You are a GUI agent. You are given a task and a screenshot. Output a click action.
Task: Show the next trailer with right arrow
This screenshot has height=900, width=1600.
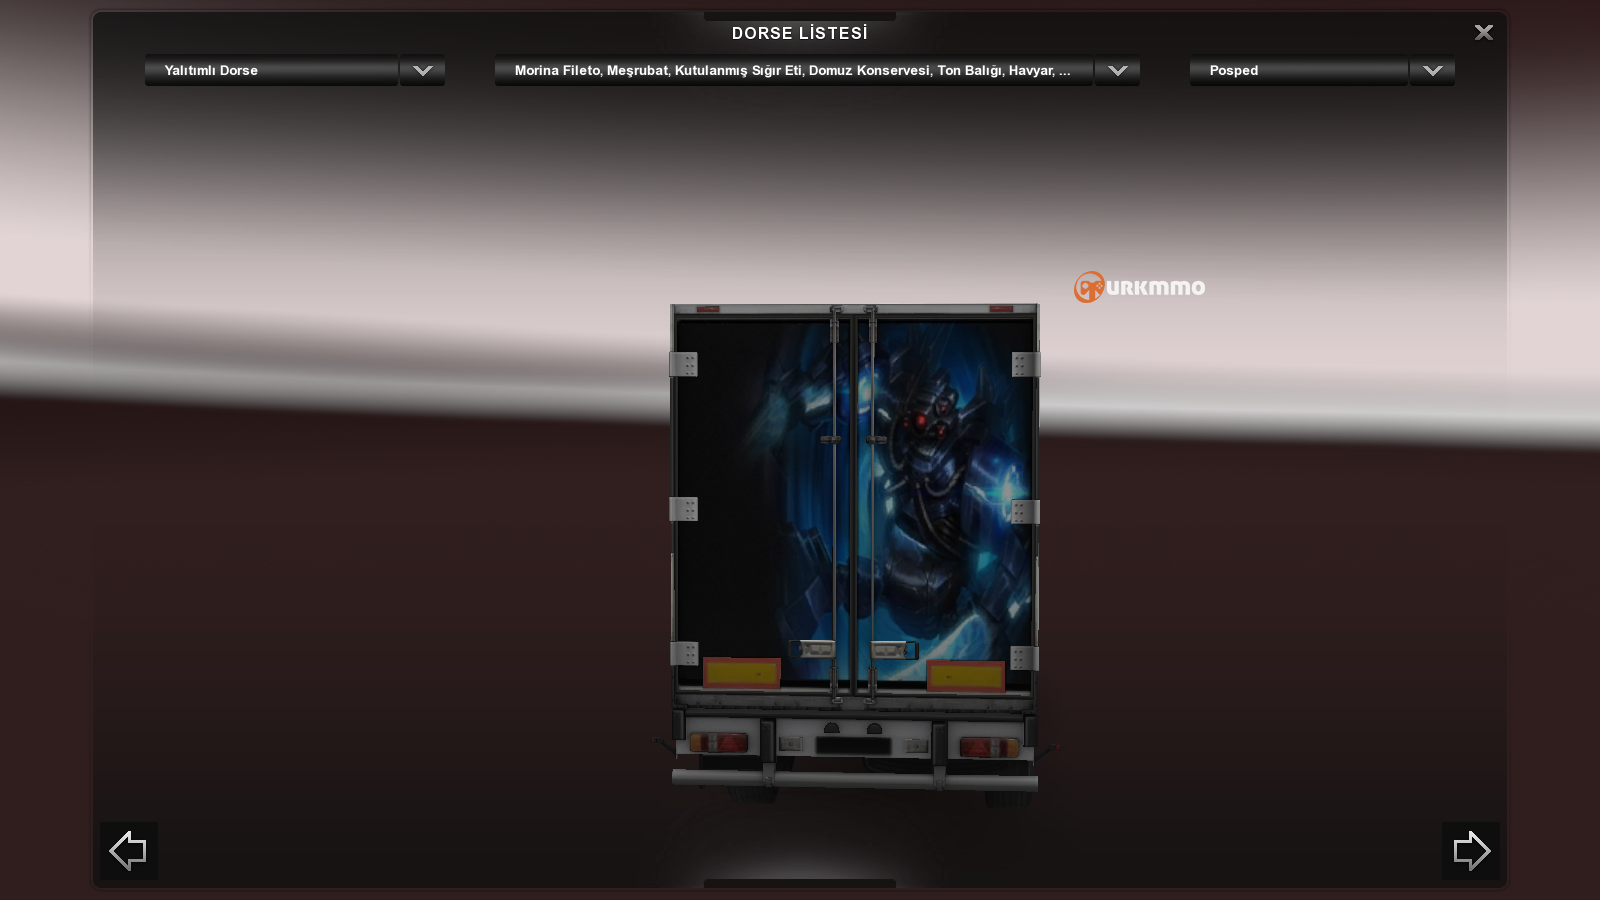tap(1470, 851)
